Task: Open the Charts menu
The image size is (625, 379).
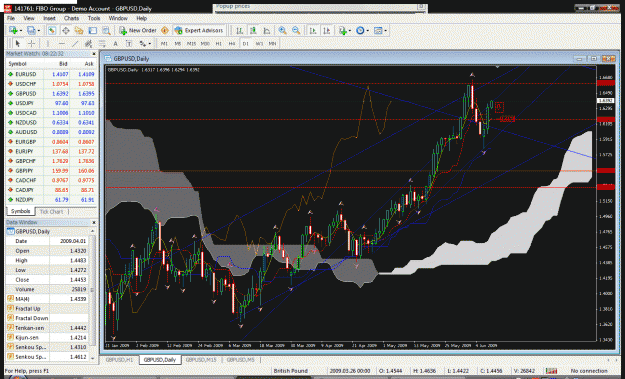Action: coord(71,18)
